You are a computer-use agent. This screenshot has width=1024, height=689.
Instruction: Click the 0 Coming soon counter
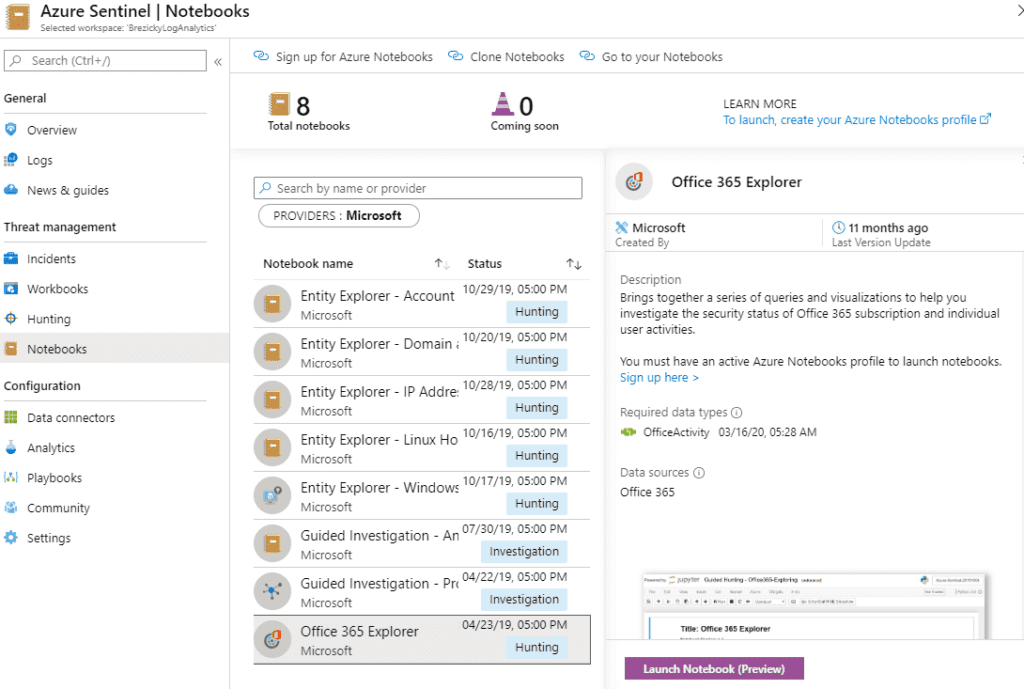(x=524, y=112)
